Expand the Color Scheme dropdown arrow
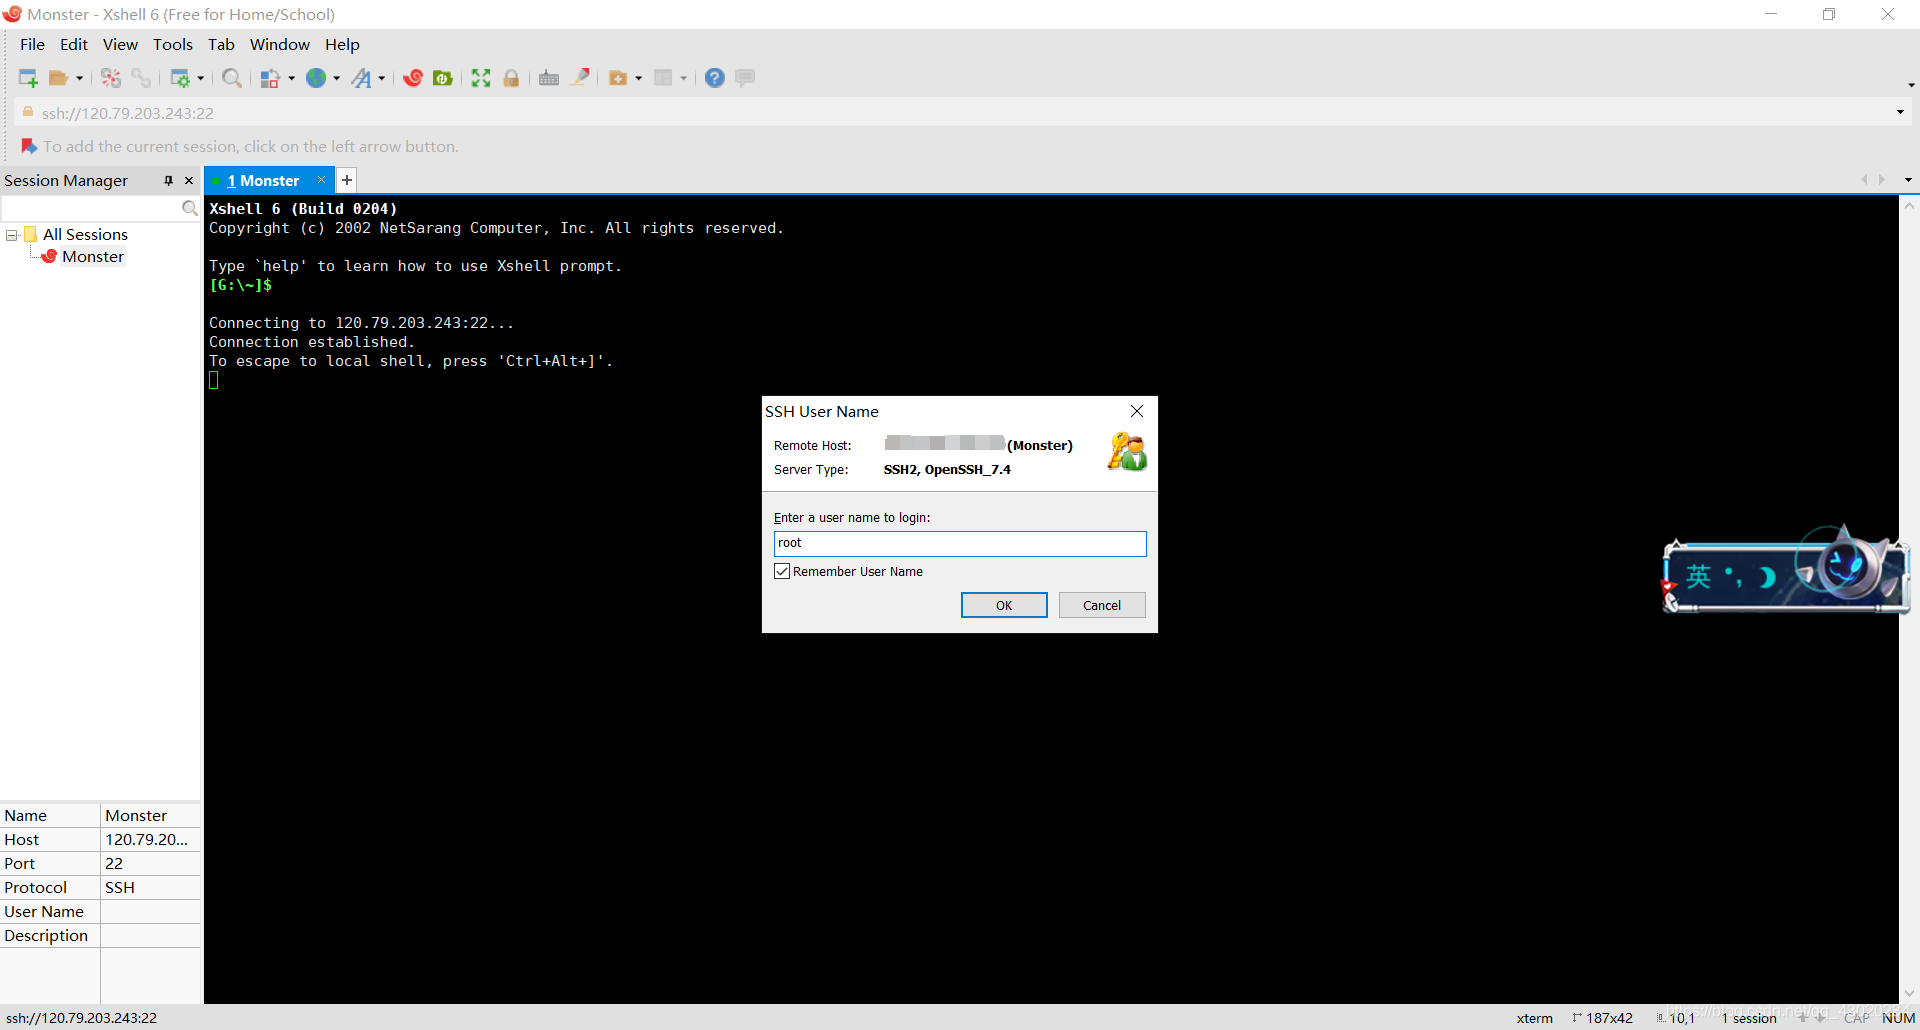The height and width of the screenshot is (1030, 1920). (x=292, y=78)
